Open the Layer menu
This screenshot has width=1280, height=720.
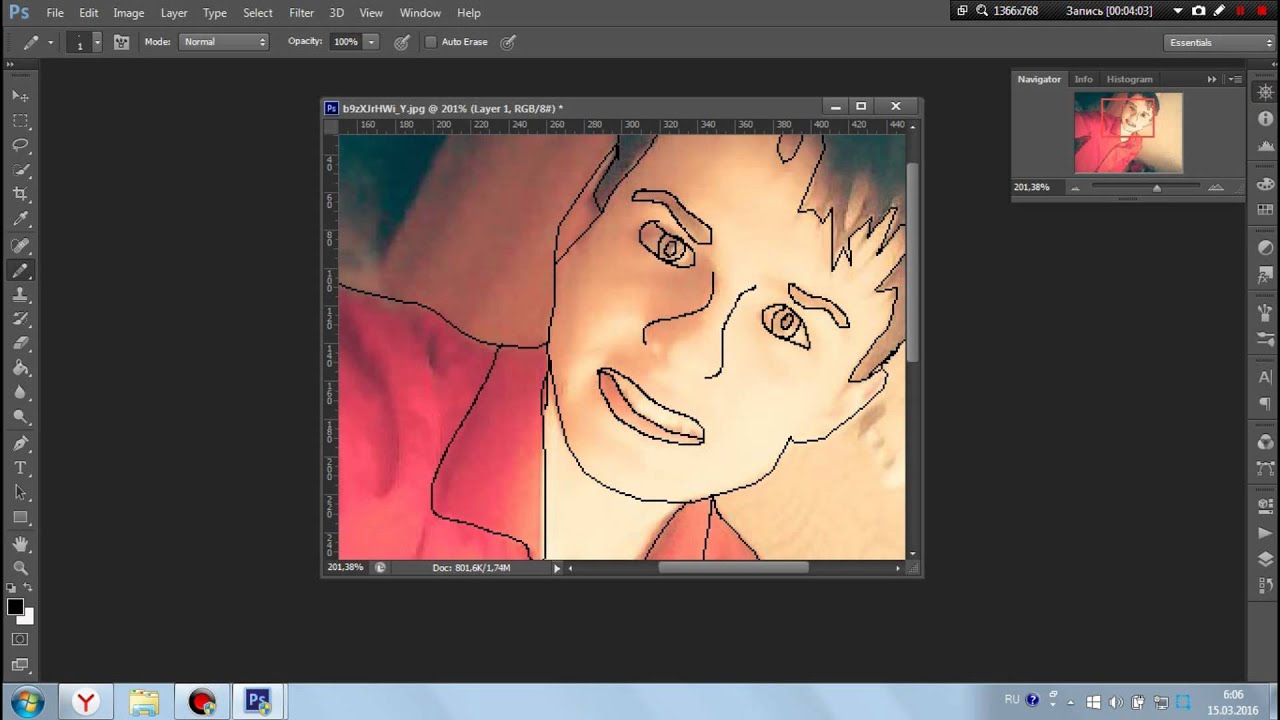(174, 13)
